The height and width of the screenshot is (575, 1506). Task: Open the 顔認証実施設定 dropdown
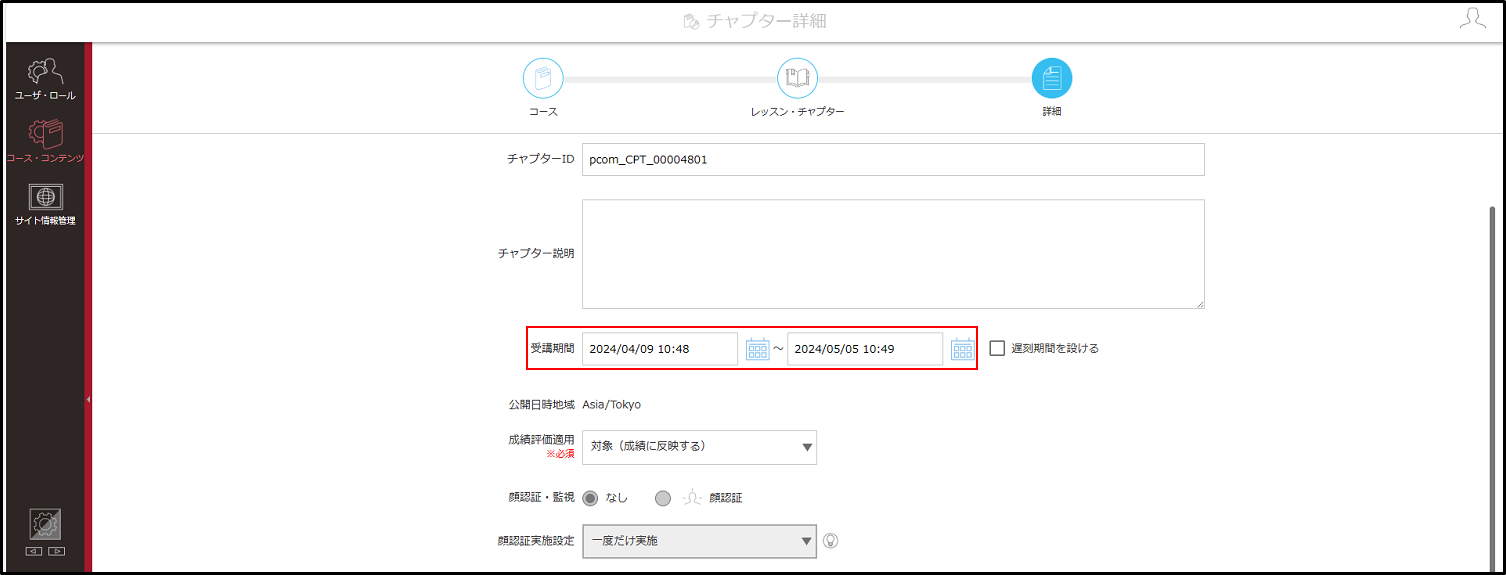click(699, 541)
